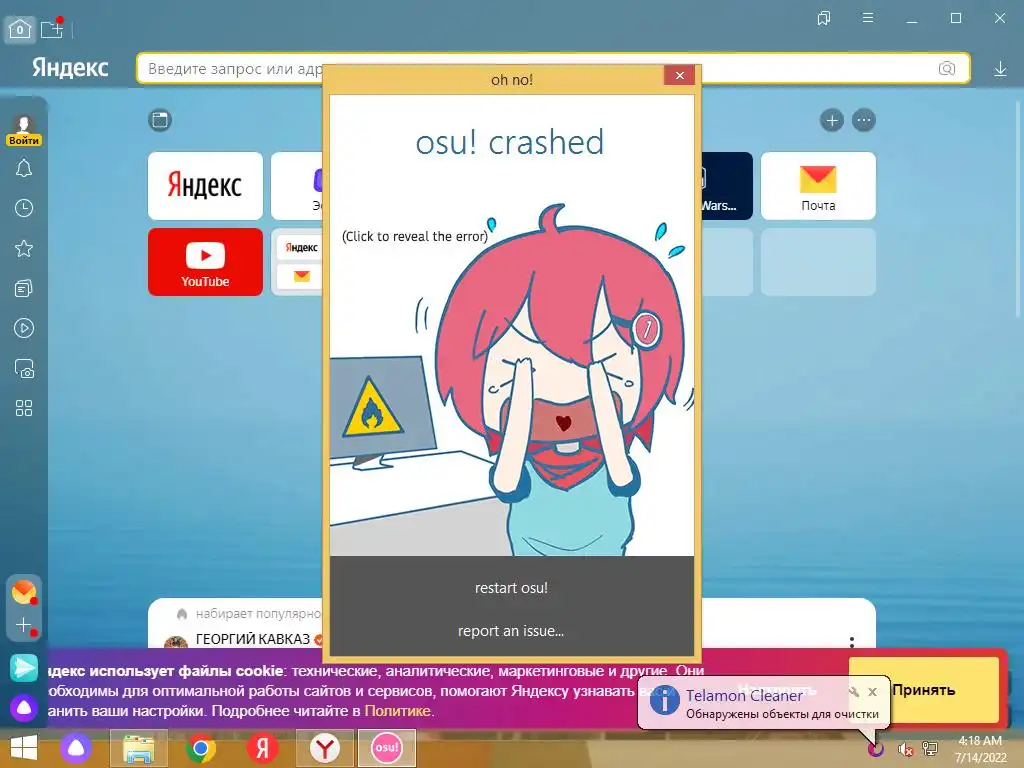
Task: Open a new tab with the plus tab icon
Action: [52, 29]
